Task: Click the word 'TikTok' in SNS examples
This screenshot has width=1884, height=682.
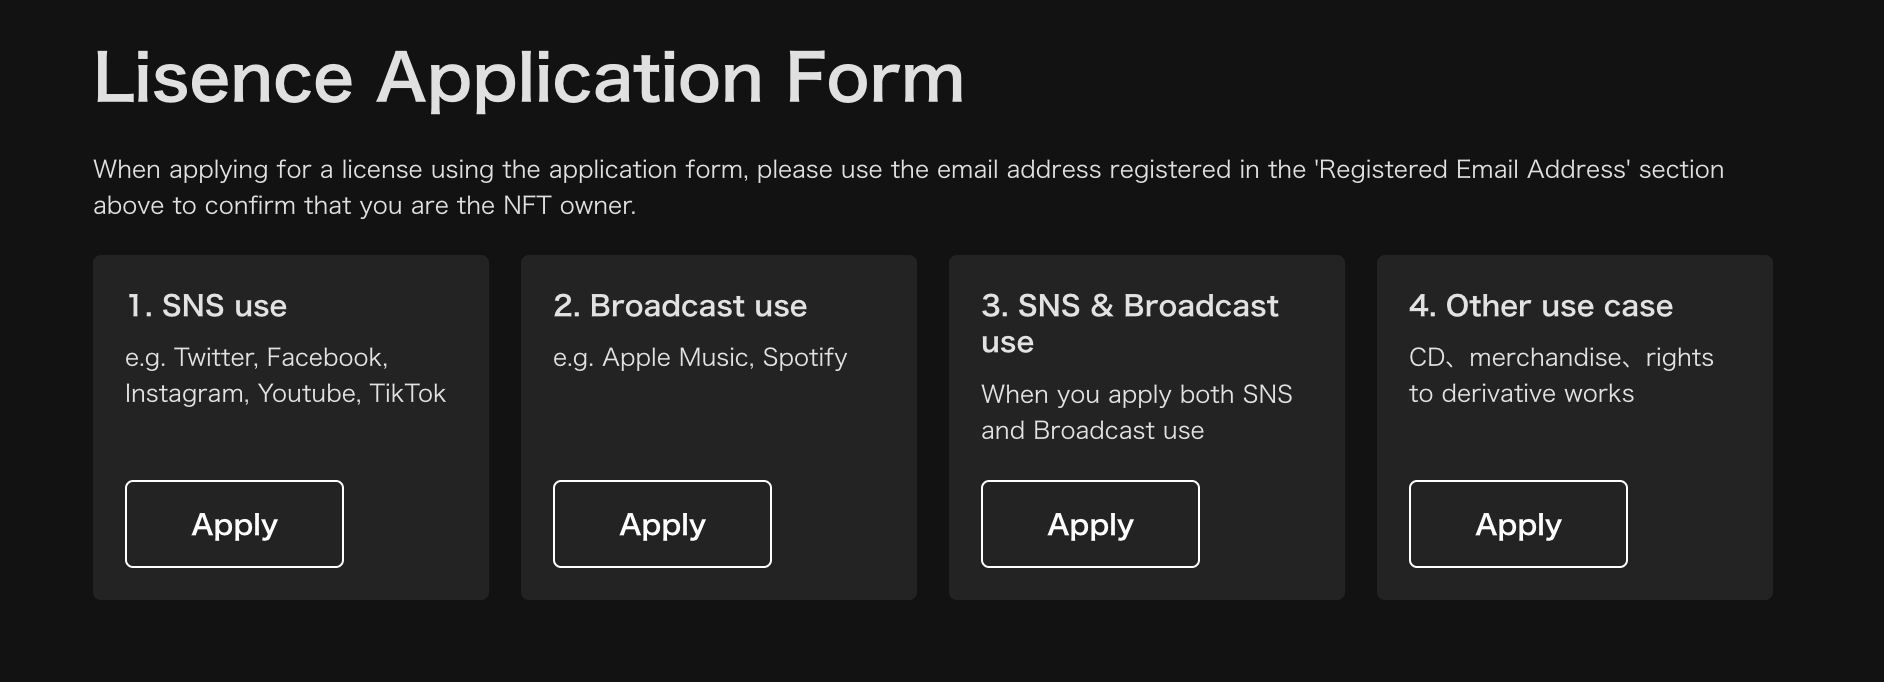Action: tap(407, 394)
